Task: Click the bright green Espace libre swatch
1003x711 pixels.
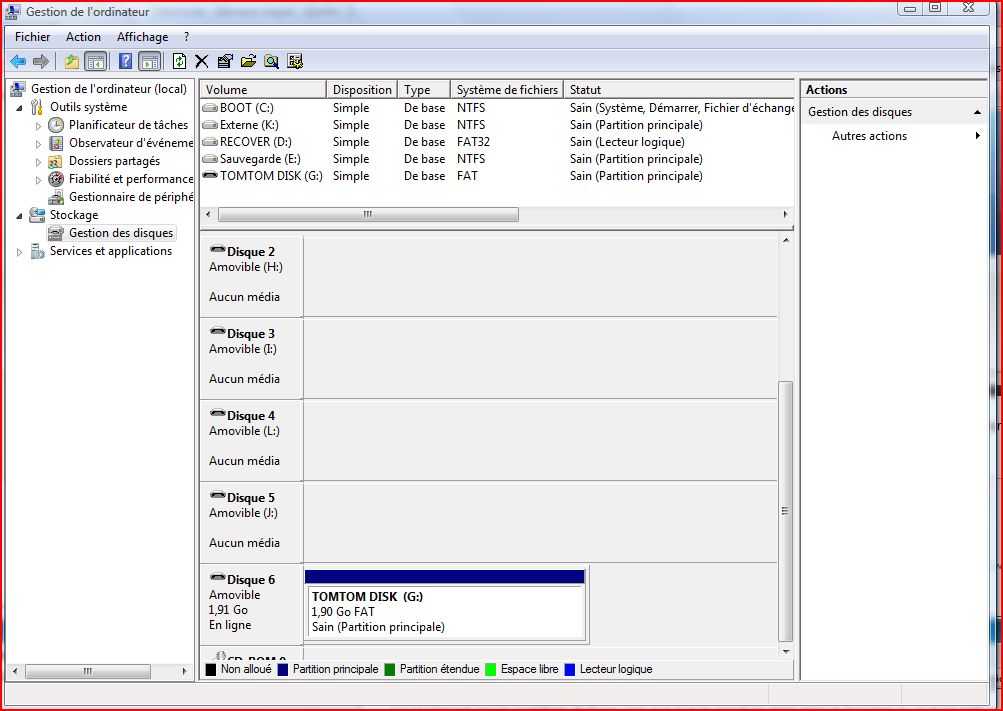Action: click(x=491, y=669)
